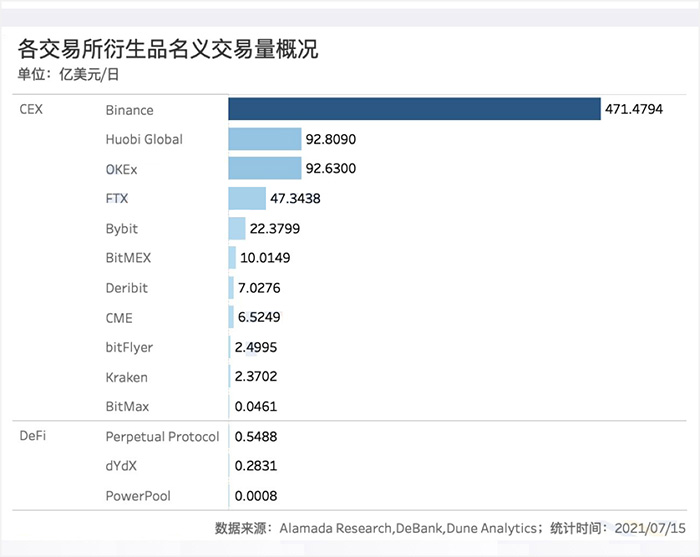Viewport: 700px width, 557px height.
Task: Click the value 0.5488
Action: tap(256, 436)
